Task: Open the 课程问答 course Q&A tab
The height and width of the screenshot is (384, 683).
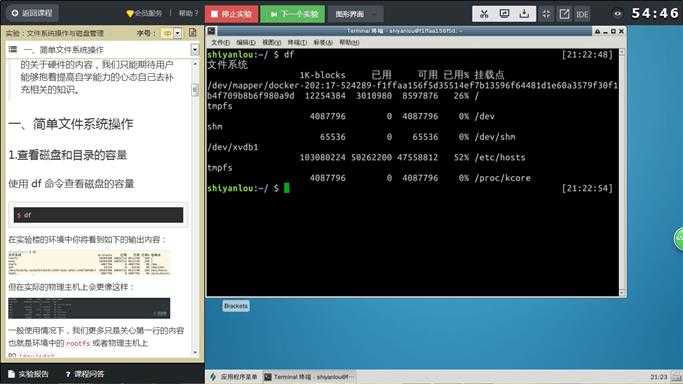Action: click(x=85, y=374)
